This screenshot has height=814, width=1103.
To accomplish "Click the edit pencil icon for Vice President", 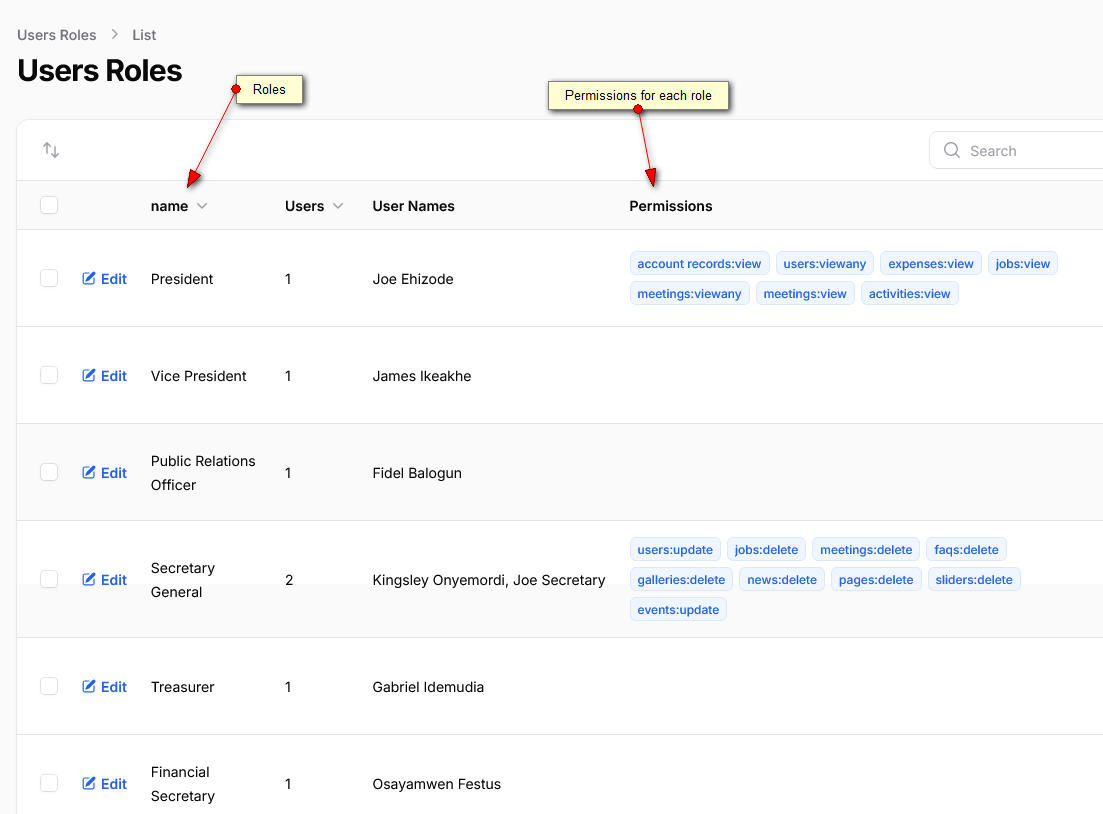I will click(89, 376).
